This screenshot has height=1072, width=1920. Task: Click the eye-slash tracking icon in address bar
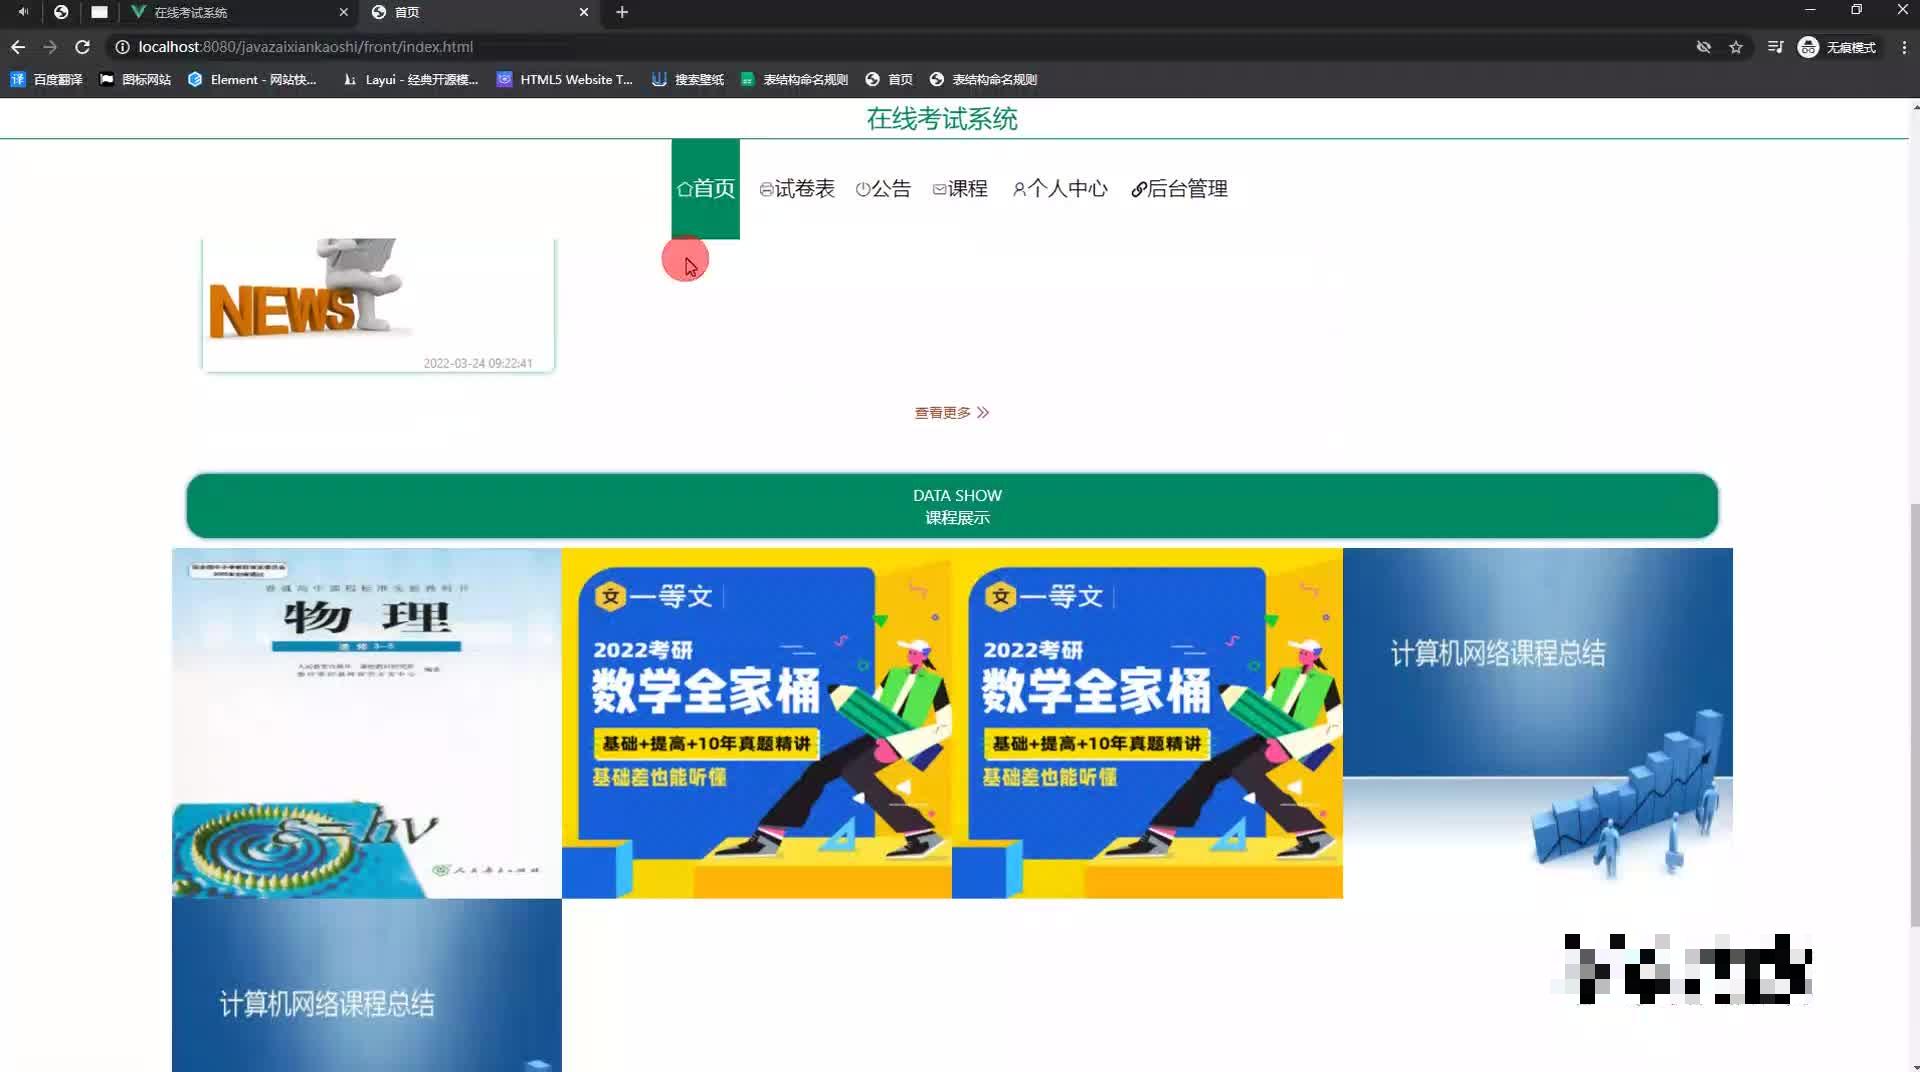click(1703, 47)
